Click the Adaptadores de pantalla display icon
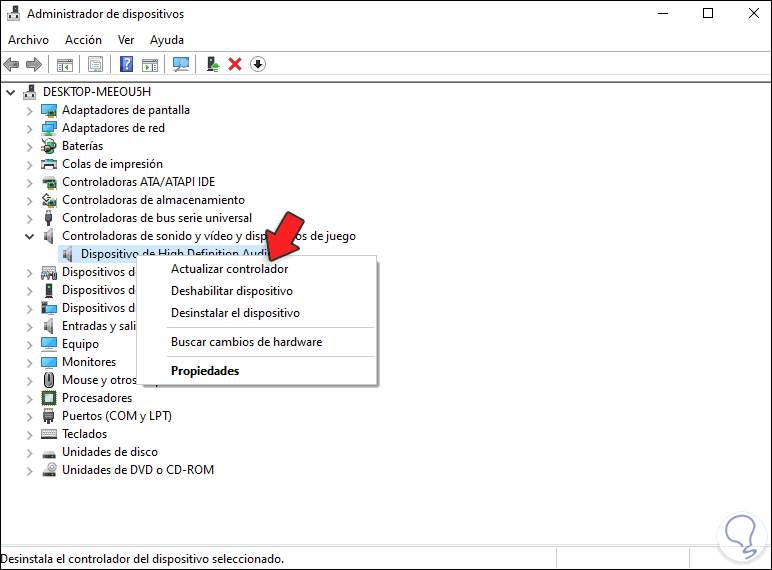 [x=49, y=110]
